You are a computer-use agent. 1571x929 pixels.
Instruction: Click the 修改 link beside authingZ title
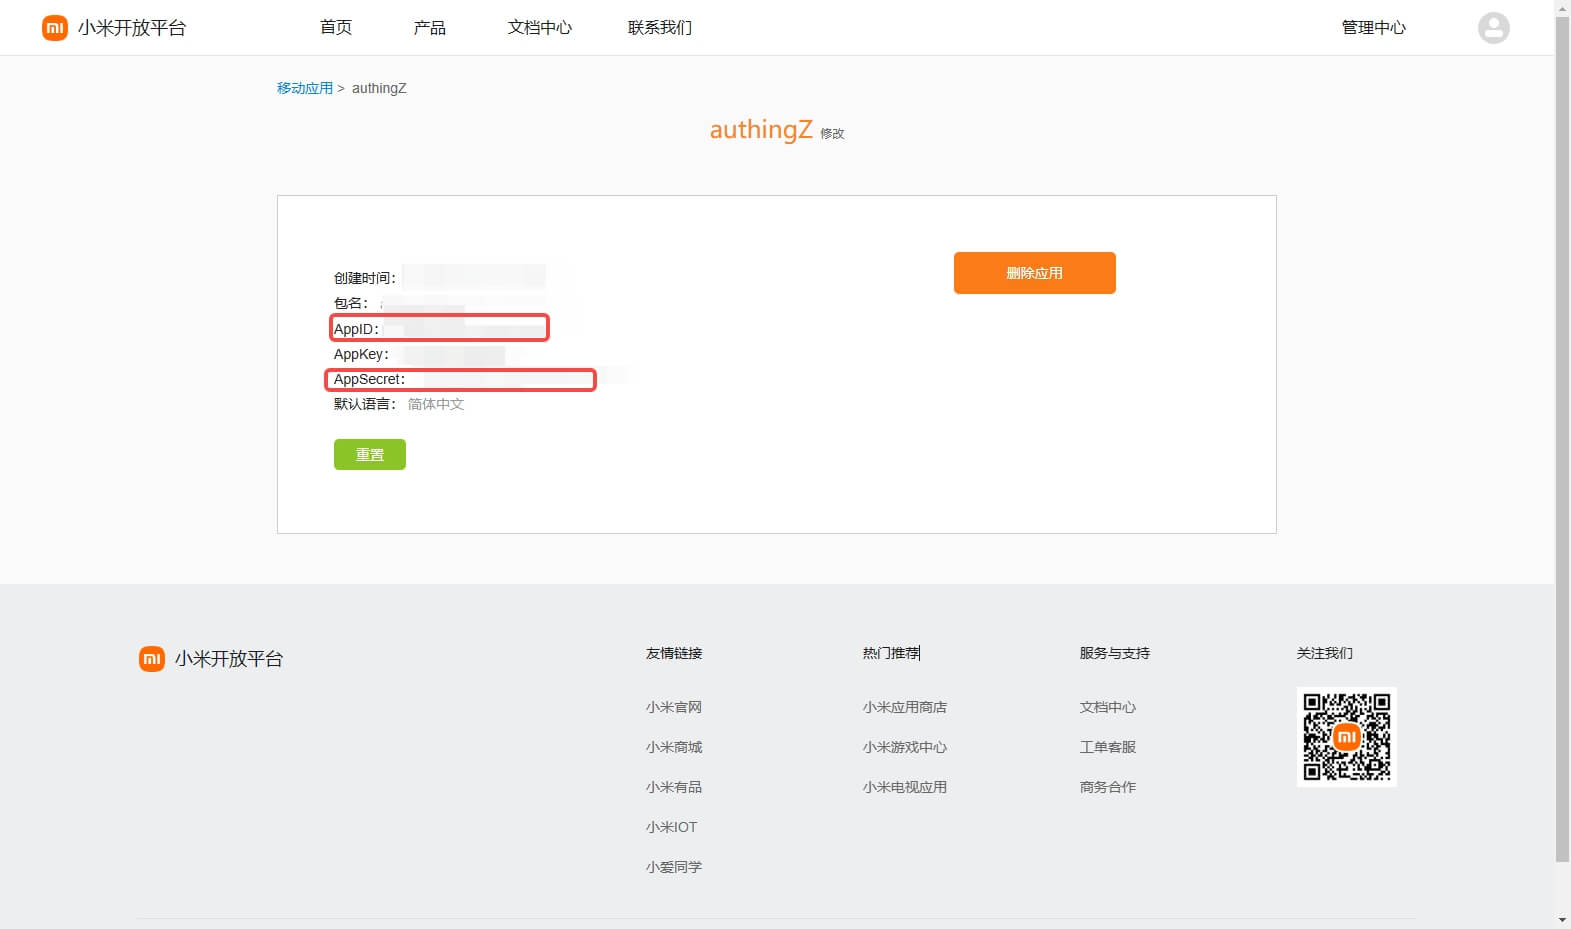pos(832,134)
